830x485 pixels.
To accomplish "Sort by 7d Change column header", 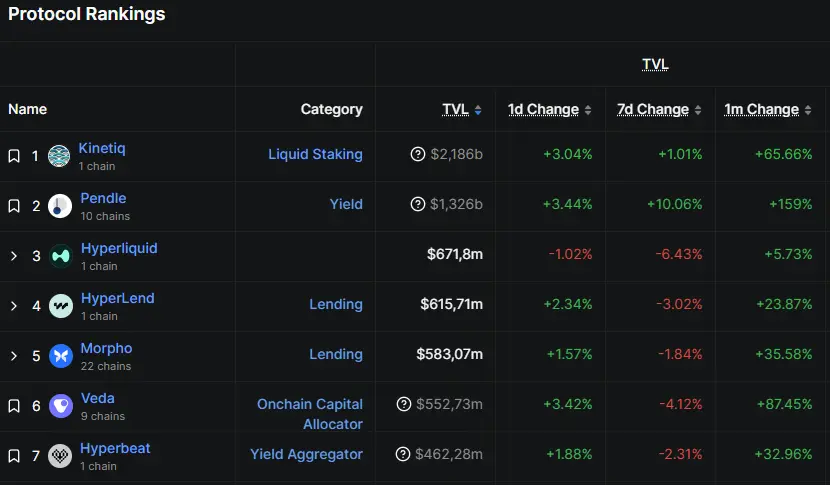I will coord(655,110).
